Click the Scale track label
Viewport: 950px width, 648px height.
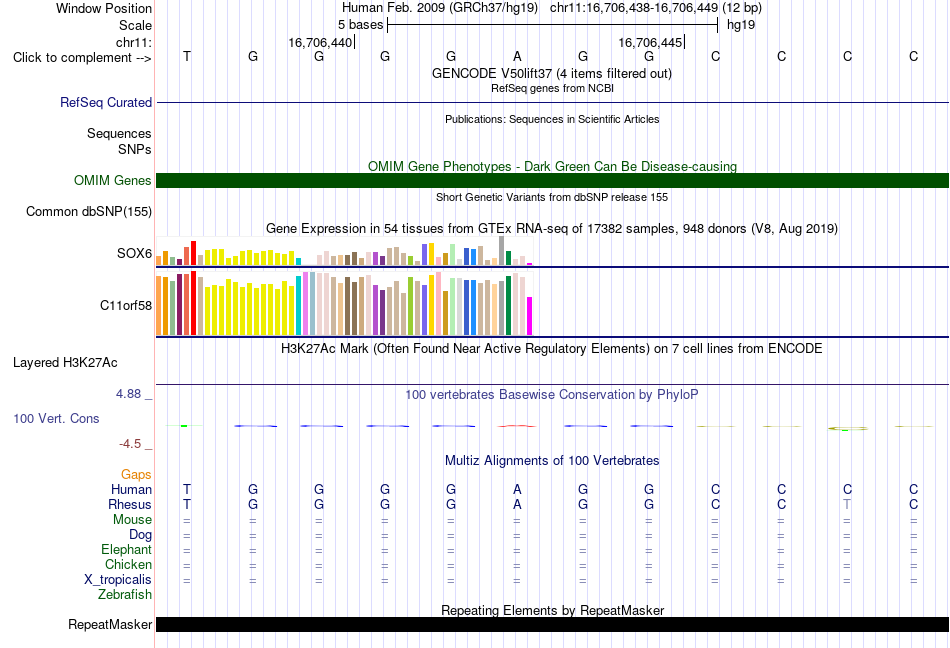point(135,25)
